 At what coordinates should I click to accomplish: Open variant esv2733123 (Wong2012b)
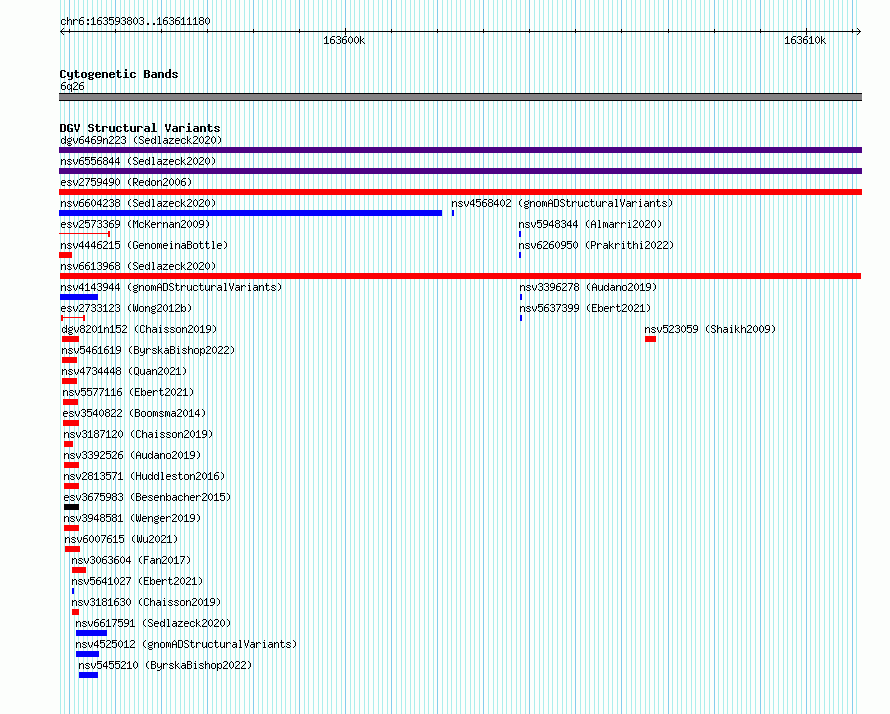[x=126, y=308]
